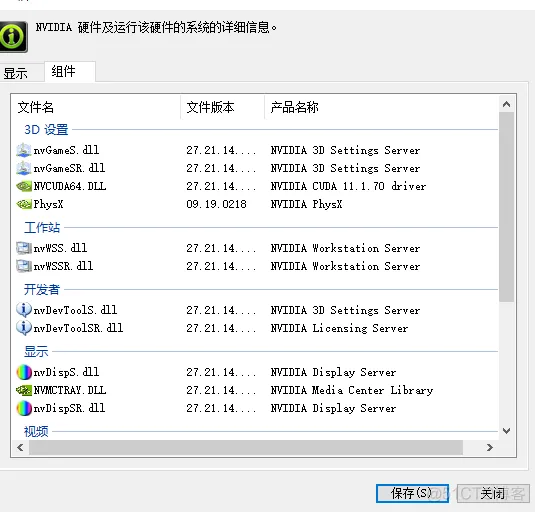Click nvGameSR.dll's NVIDIA 3D Settings Server text

tap(345, 168)
